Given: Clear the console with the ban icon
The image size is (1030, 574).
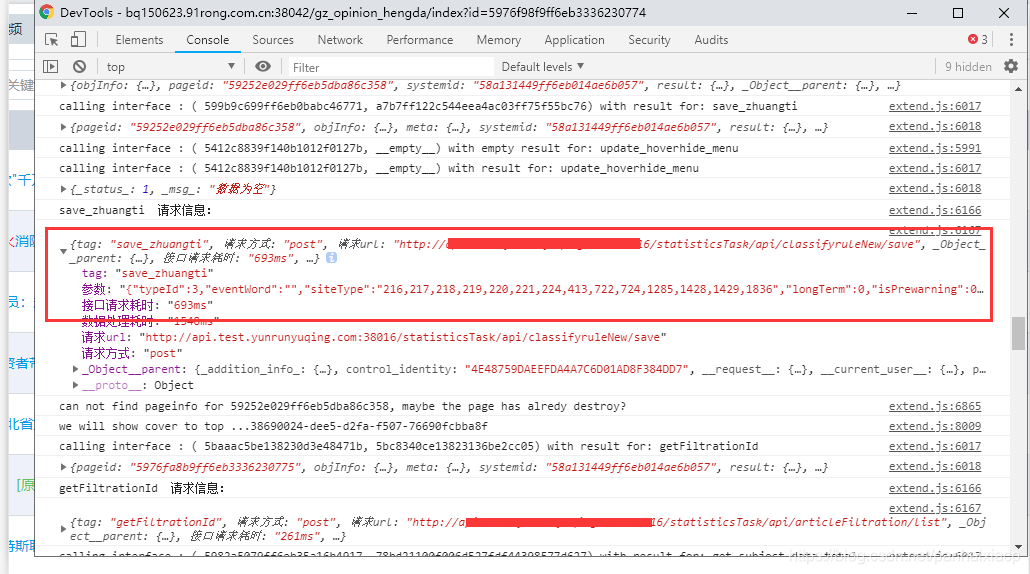Looking at the screenshot, I should click(x=79, y=66).
